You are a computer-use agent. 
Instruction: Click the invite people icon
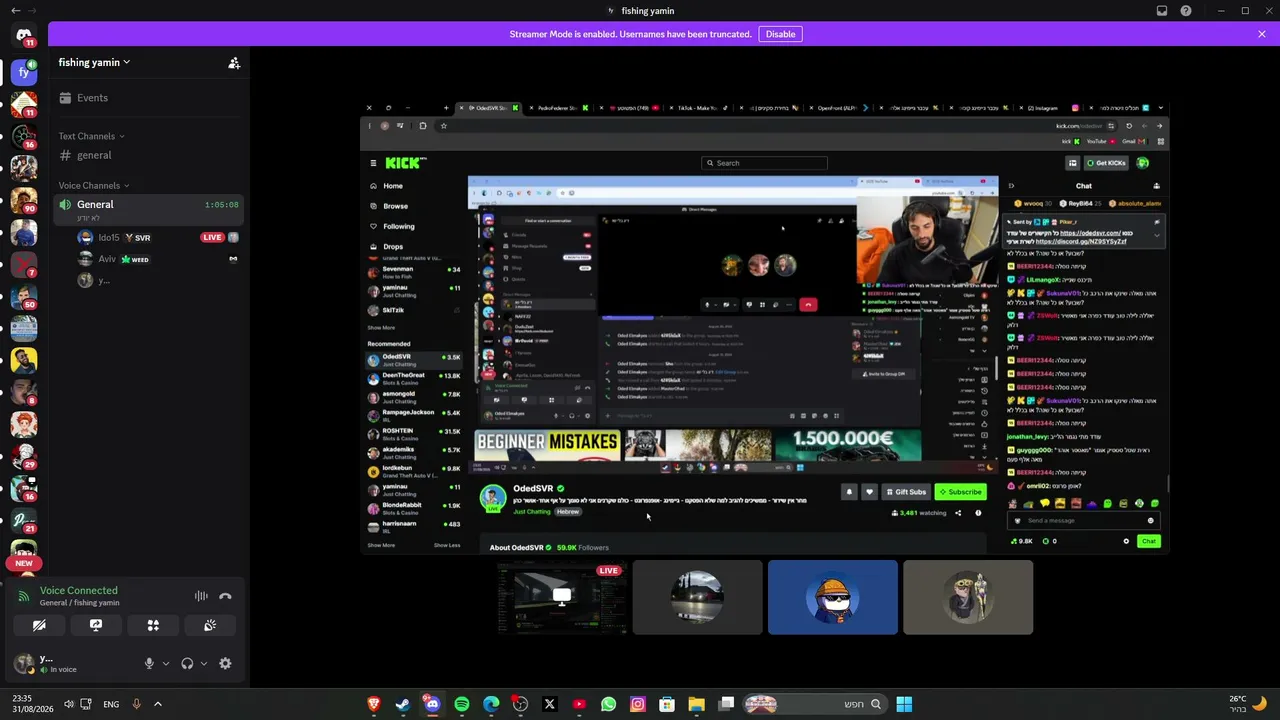click(234, 62)
